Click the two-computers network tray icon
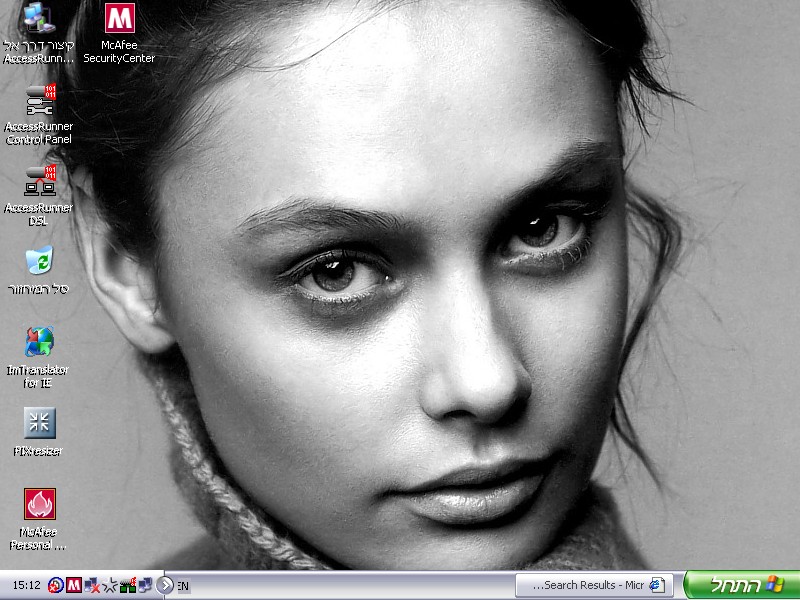 pos(144,585)
